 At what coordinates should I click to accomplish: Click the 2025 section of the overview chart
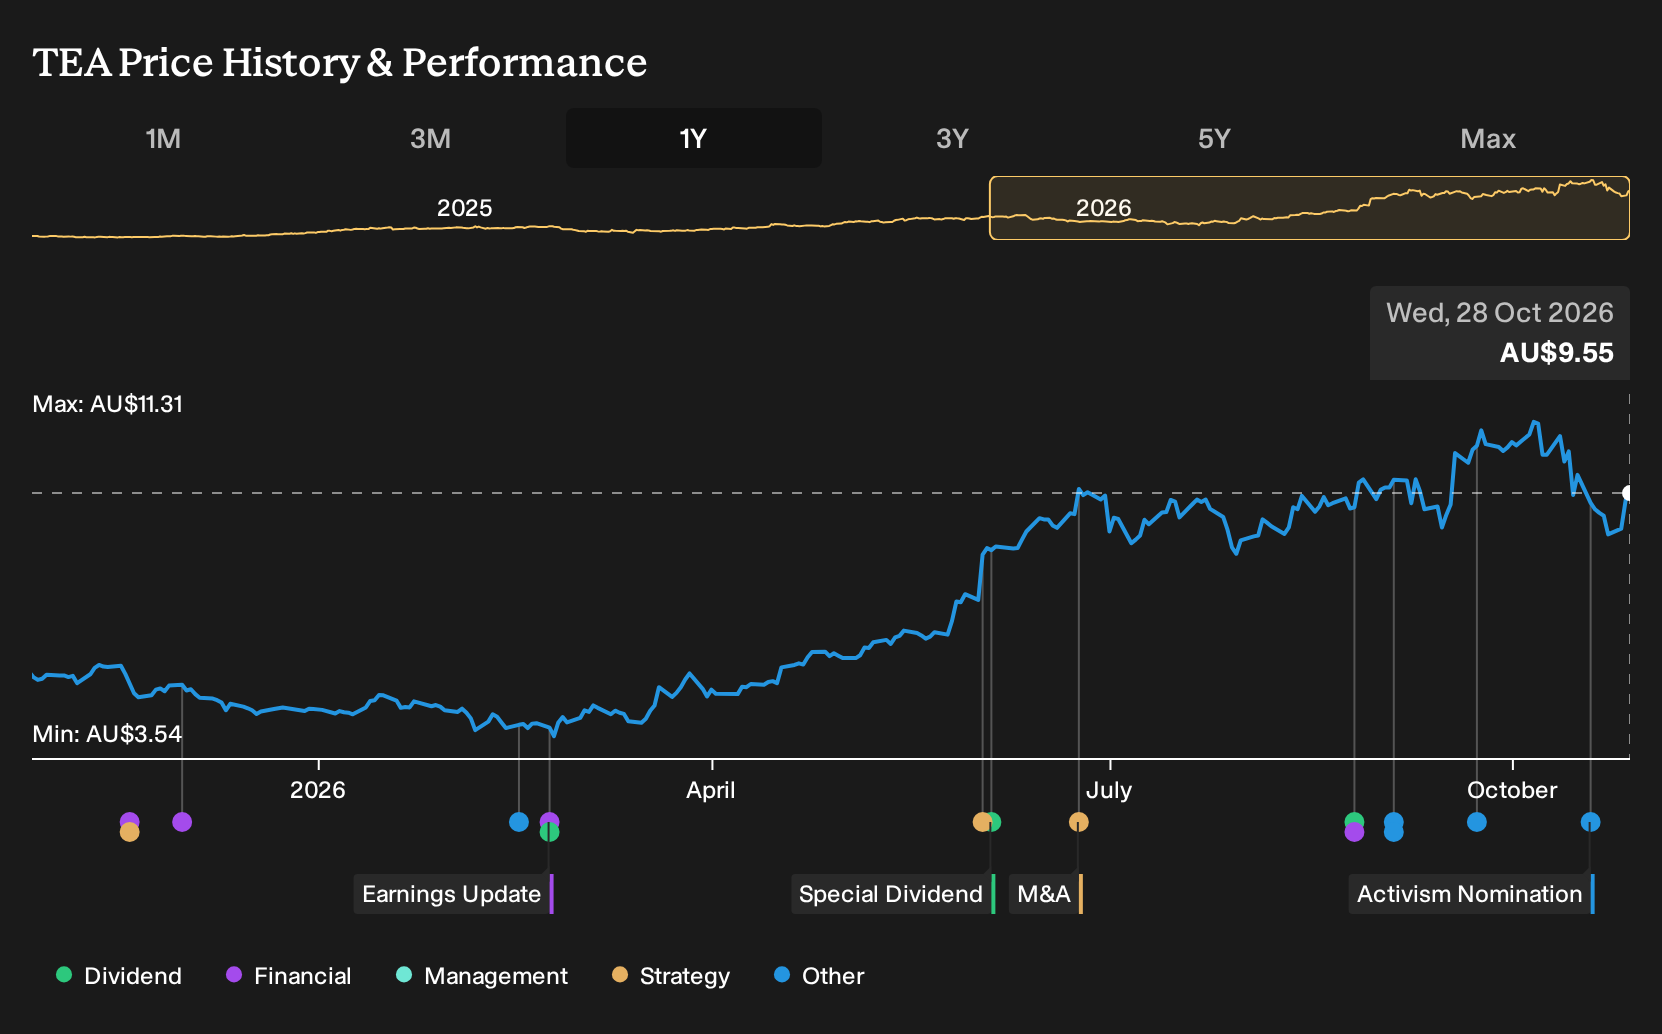tap(464, 208)
